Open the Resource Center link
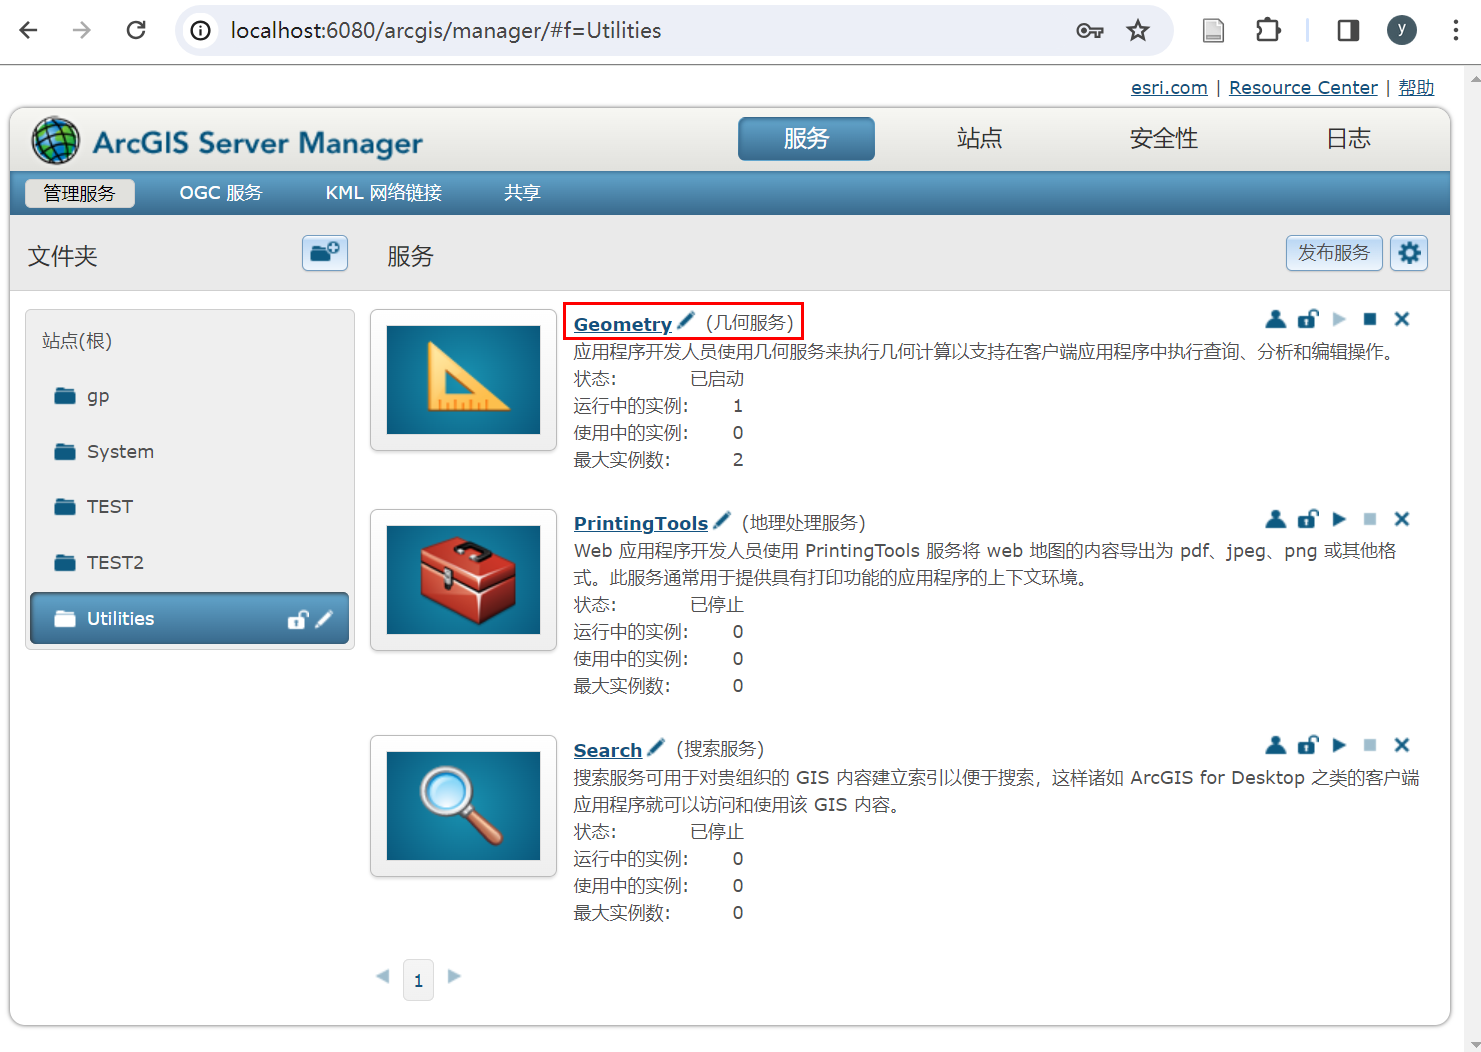The width and height of the screenshot is (1481, 1052). click(1303, 88)
